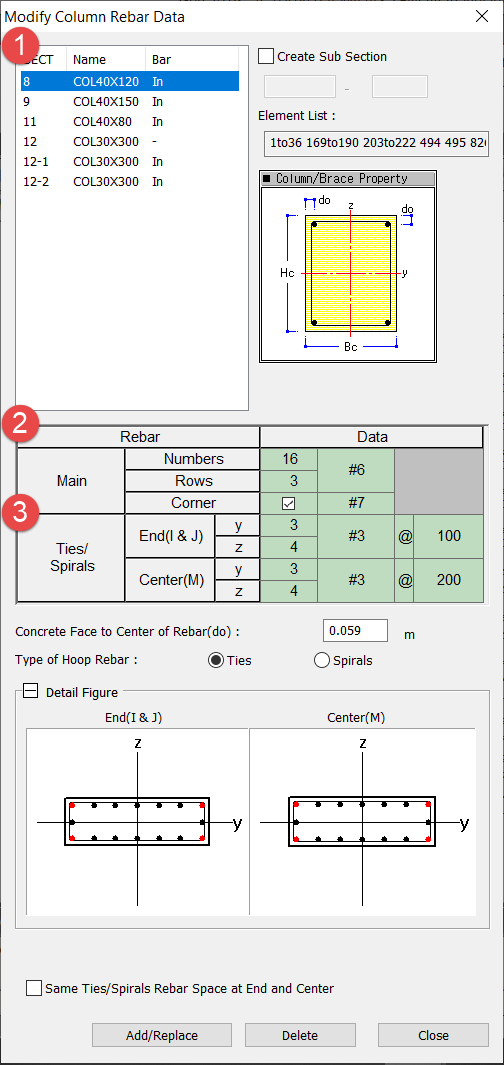Image resolution: width=504 pixels, height=1065 pixels.
Task: Open the #7 corner rebar size cell
Action: tap(356, 503)
